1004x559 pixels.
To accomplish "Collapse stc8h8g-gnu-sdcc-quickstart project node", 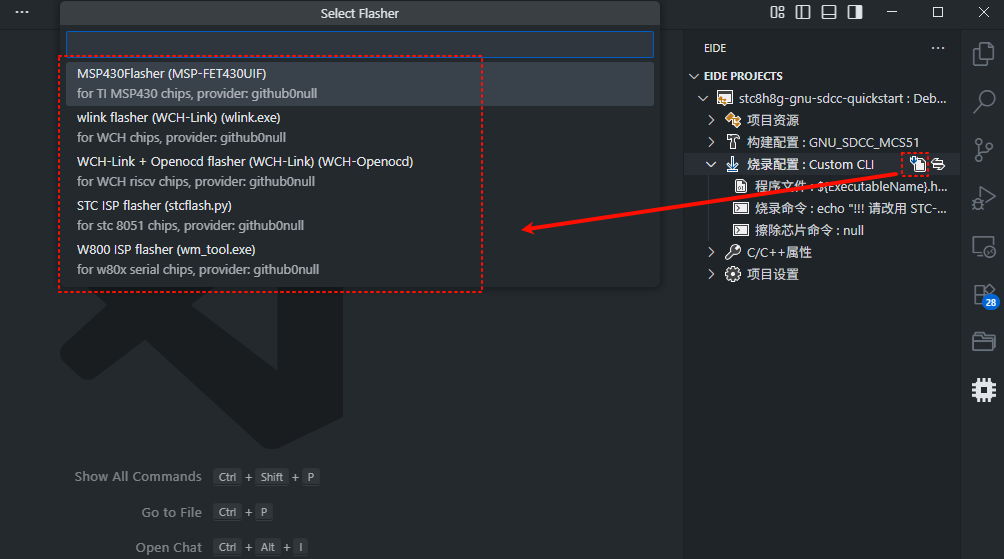I will 703,99.
